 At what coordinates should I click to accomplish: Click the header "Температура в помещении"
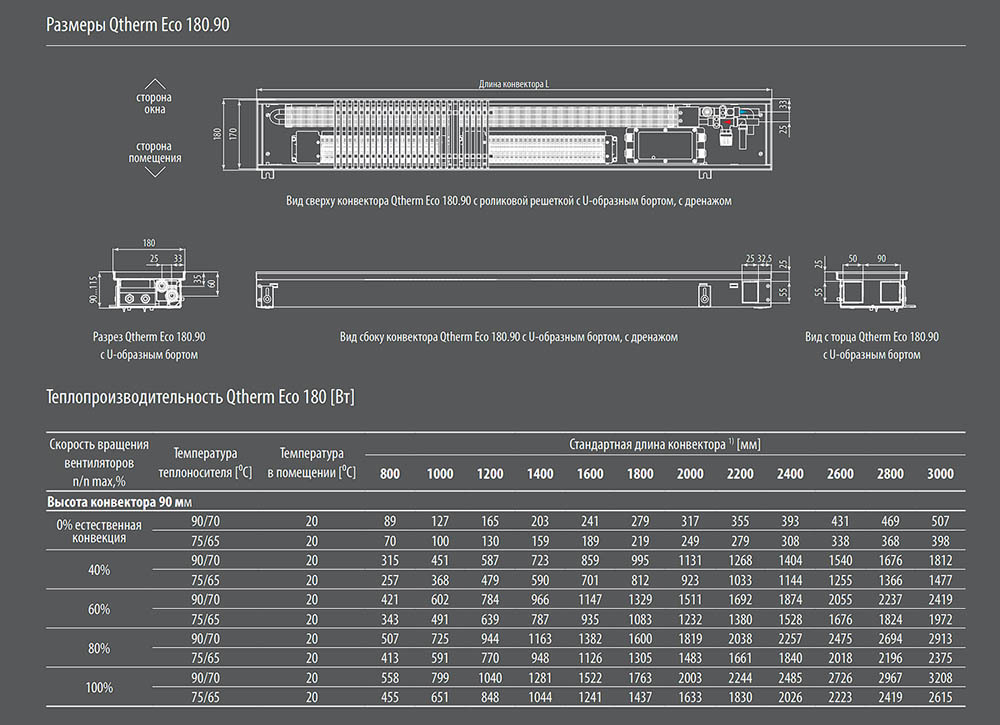pyautogui.click(x=311, y=463)
